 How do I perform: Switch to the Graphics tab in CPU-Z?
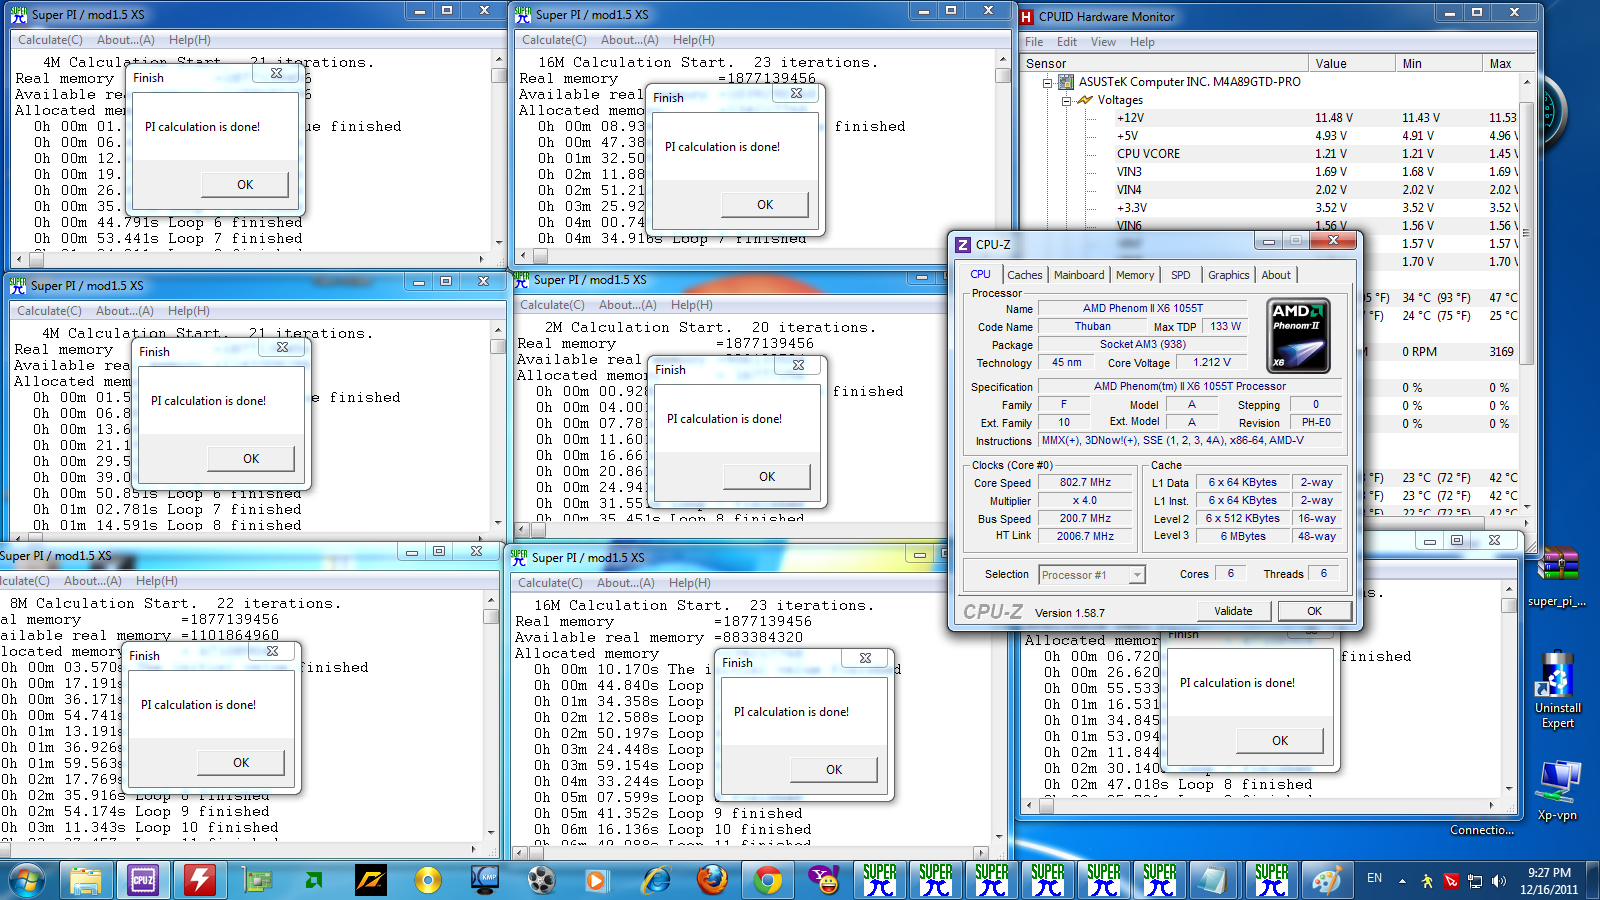[x=1228, y=275]
